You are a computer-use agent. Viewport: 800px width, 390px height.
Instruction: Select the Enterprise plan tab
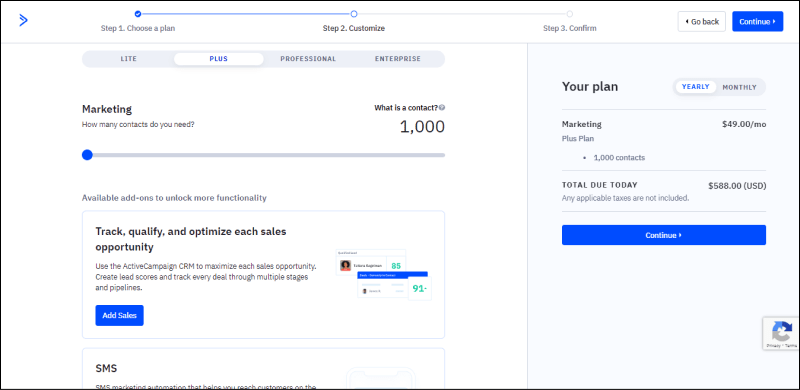(398, 59)
